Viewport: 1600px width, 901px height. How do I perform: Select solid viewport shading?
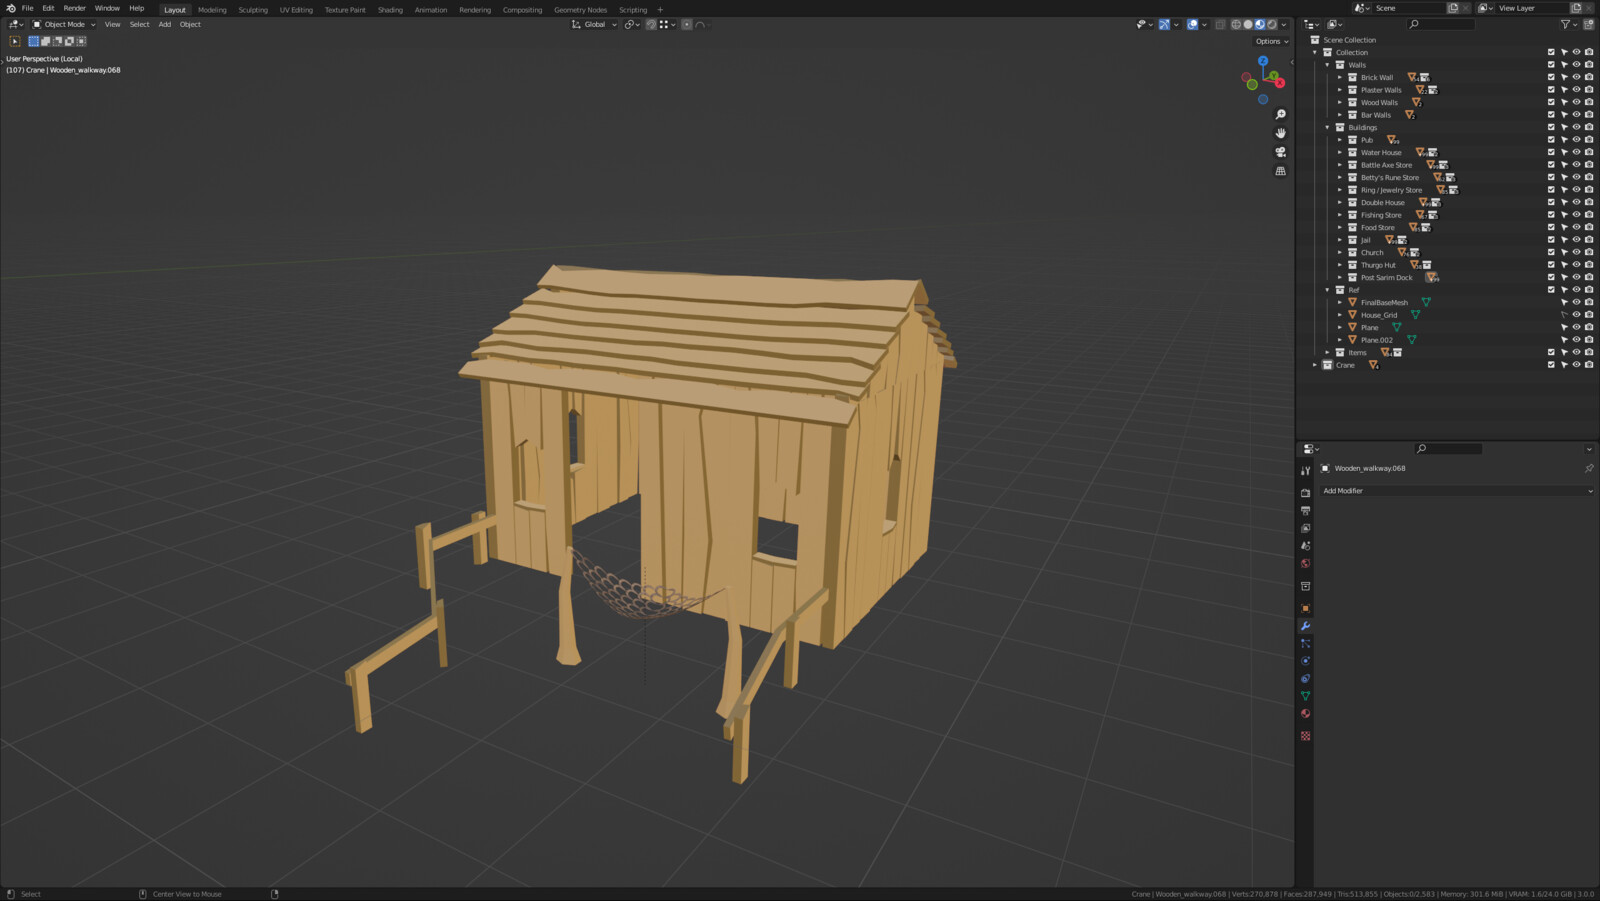click(1248, 24)
